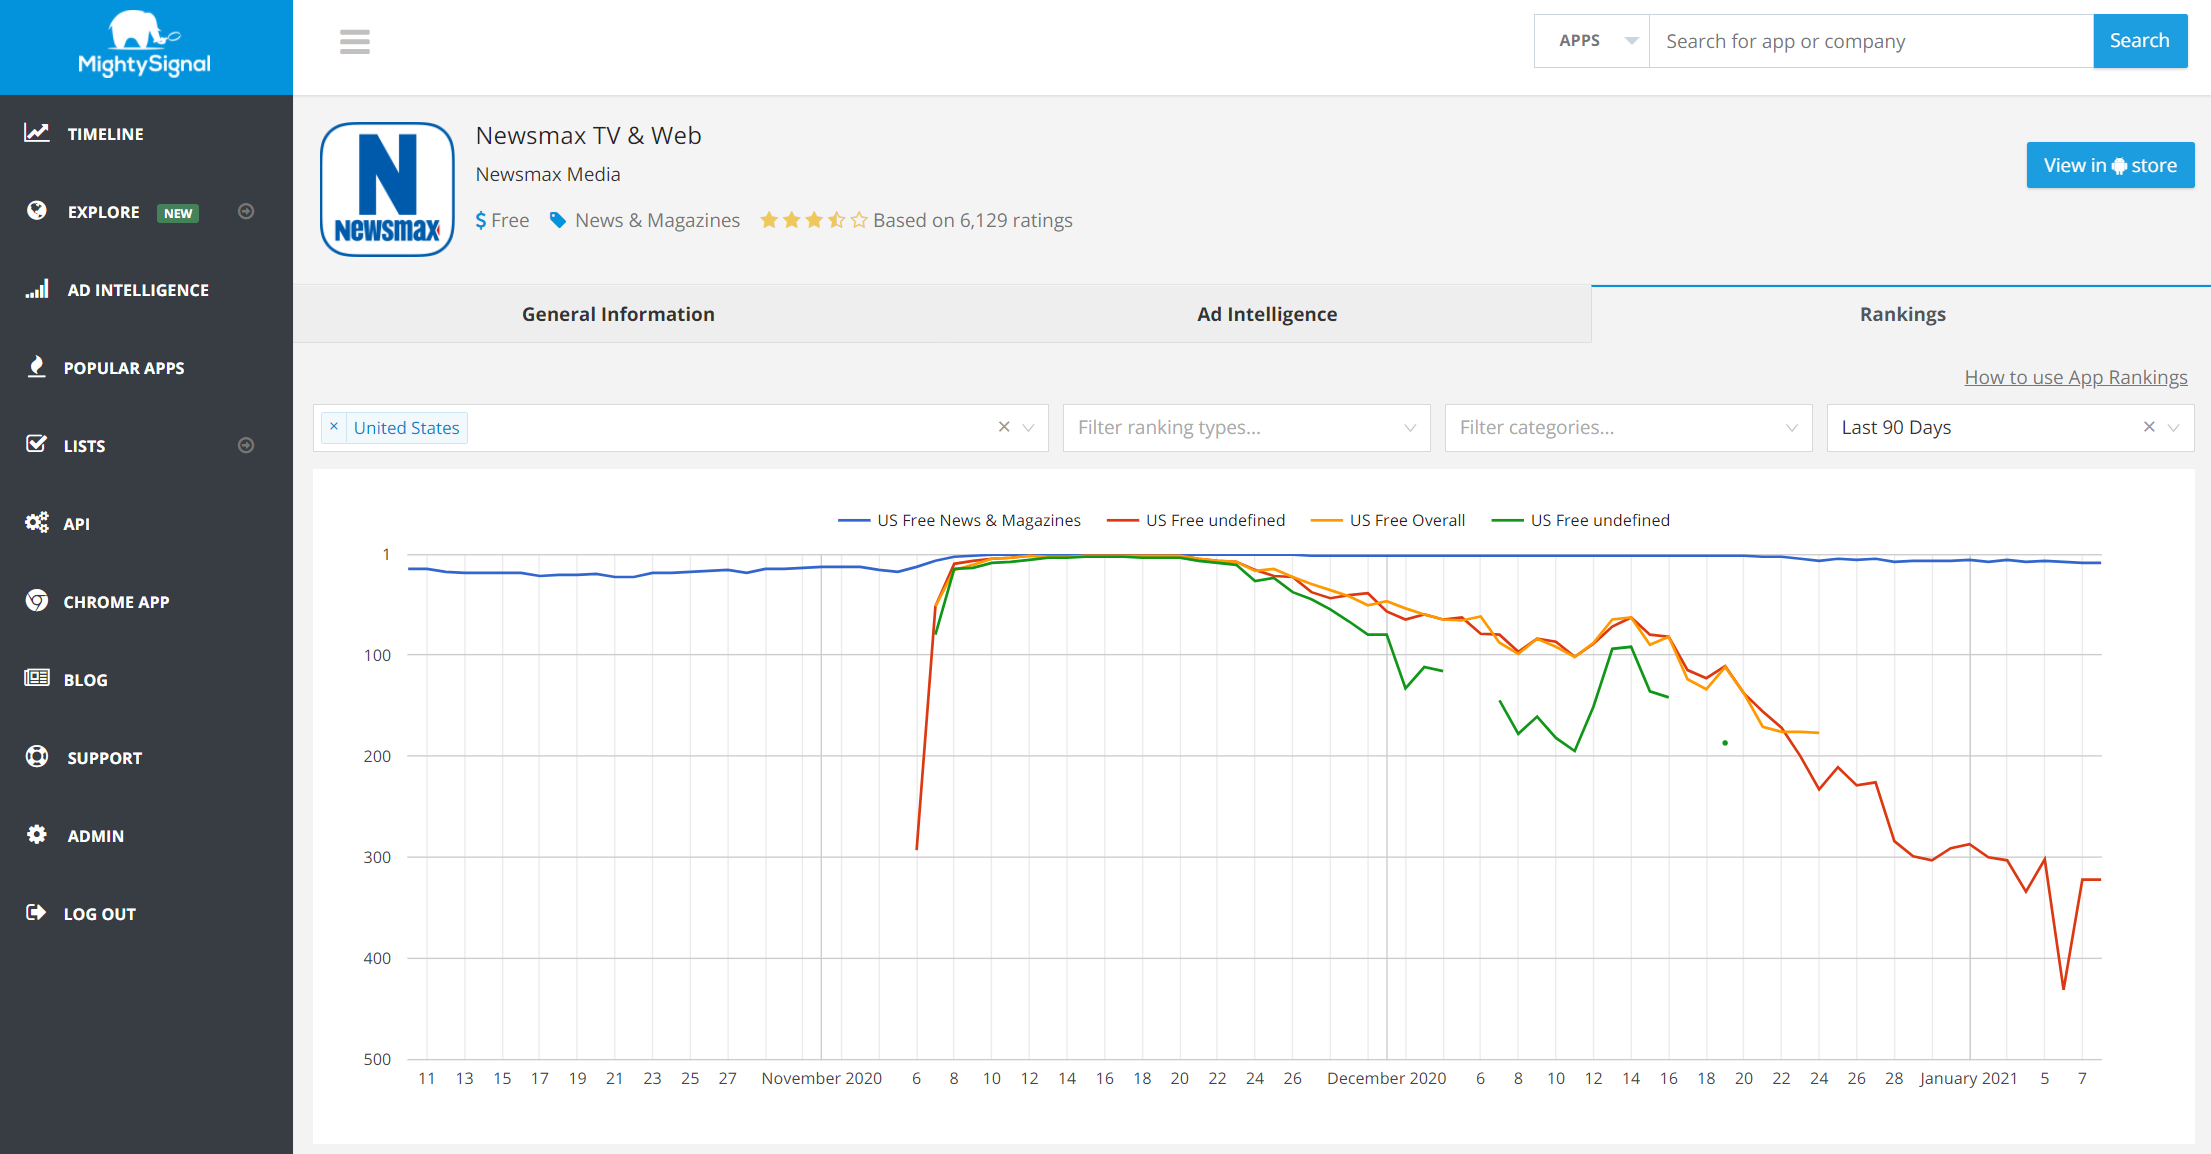Screen dimensions: 2211x1154
Task: Click the star rating icons
Action: 813,220
